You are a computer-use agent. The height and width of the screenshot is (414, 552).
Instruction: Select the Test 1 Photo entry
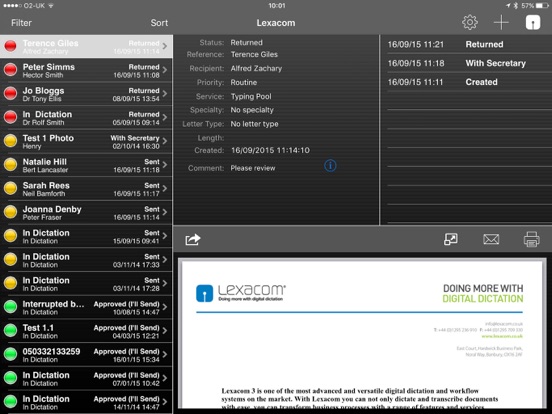(x=86, y=141)
